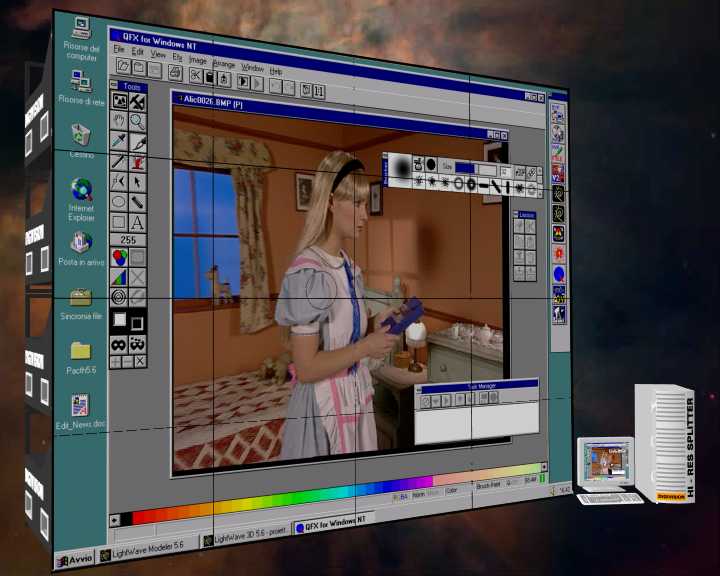Select the eyedropper tool
720x576 pixels.
(x=119, y=140)
